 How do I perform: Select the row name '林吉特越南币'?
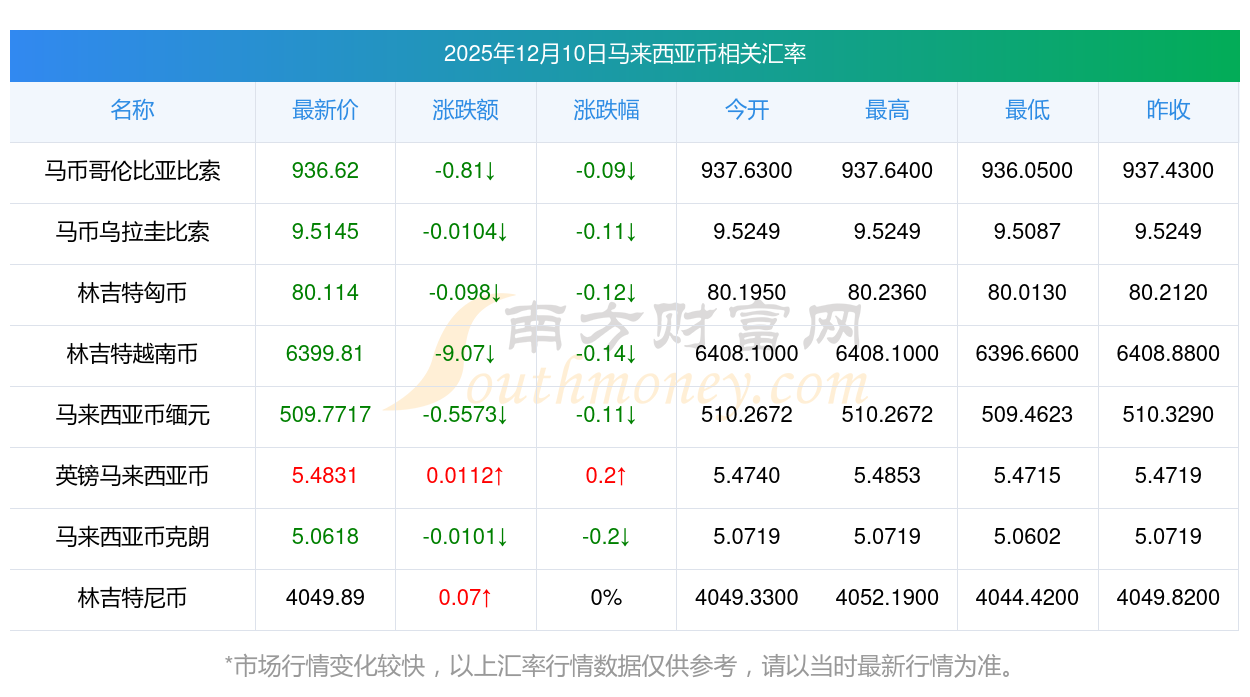pyautogui.click(x=132, y=354)
